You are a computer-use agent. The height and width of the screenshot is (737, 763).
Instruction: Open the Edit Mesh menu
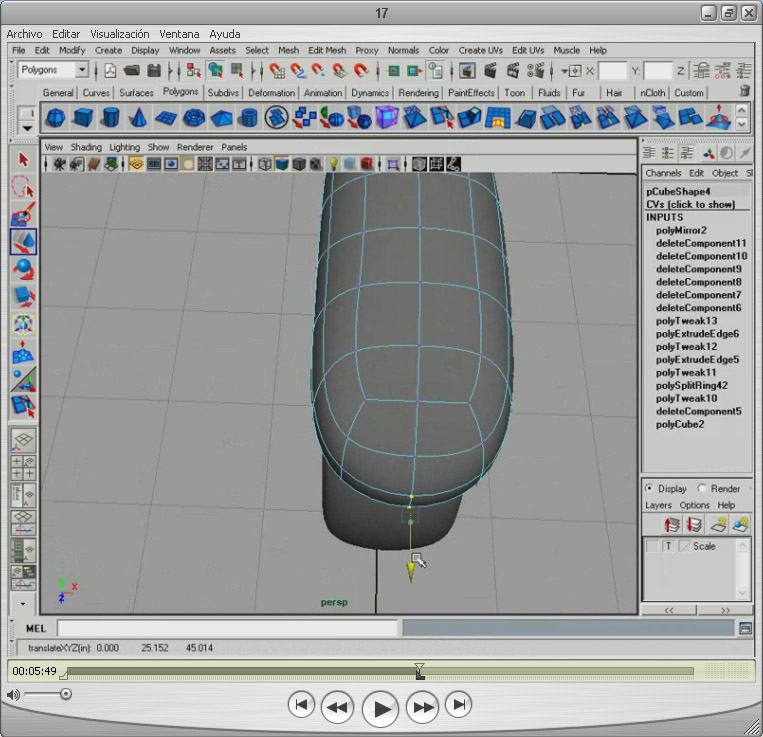click(x=327, y=50)
